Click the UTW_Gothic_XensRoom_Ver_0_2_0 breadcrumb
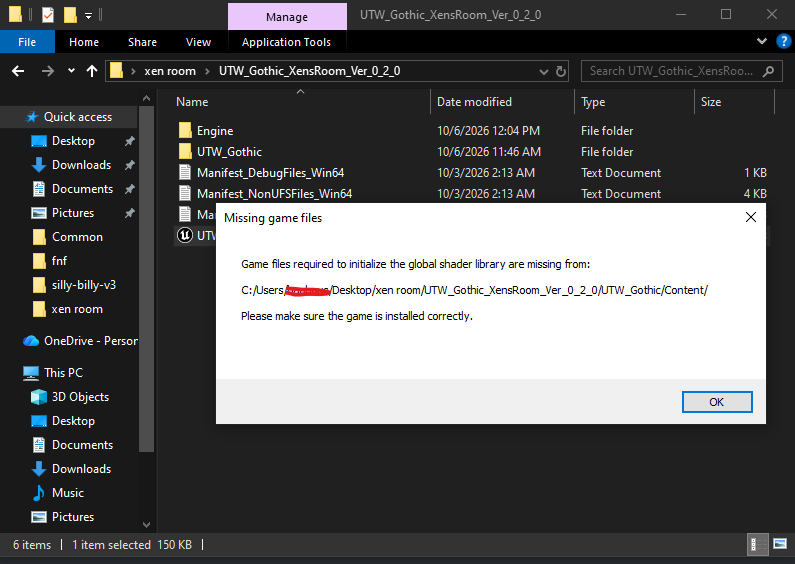 [309, 71]
